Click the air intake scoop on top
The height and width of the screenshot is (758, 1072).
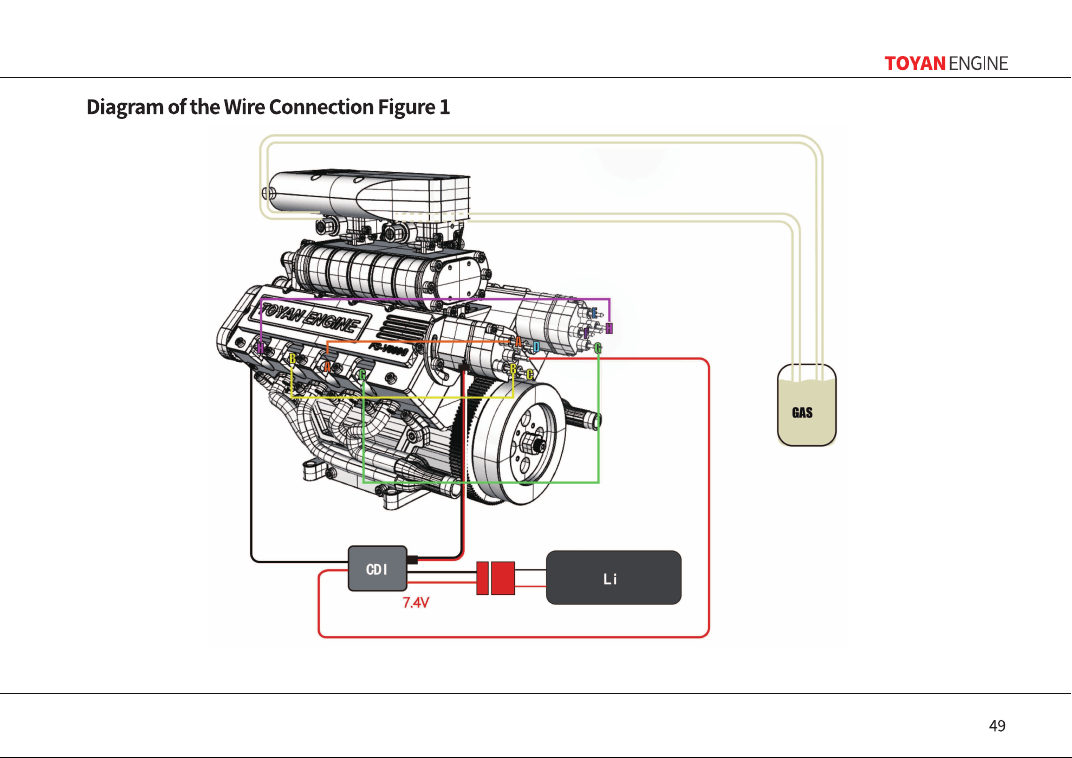click(369, 194)
